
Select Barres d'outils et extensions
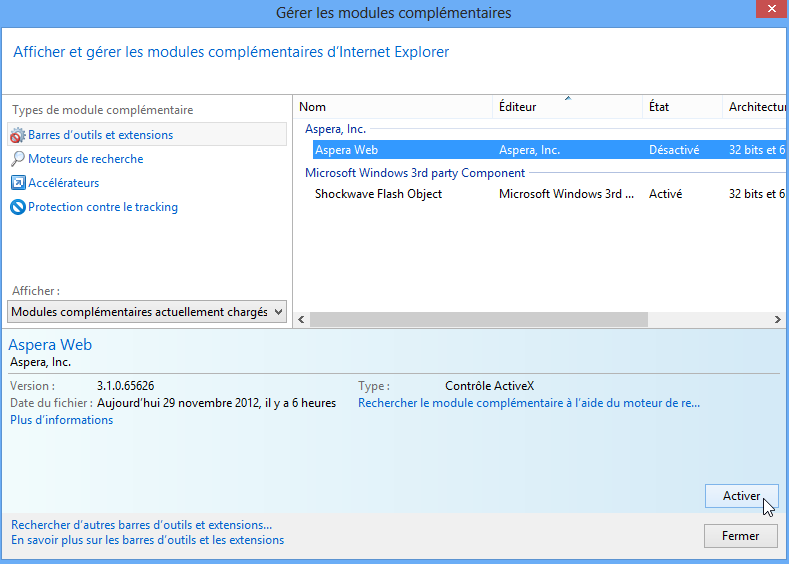[x=147, y=135]
